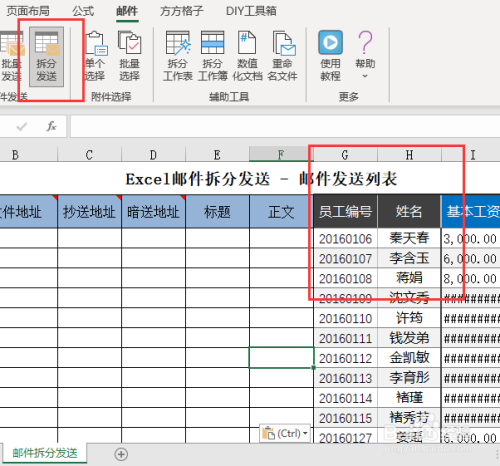Select column F header
Screen dimensions: 500x466
click(x=281, y=155)
